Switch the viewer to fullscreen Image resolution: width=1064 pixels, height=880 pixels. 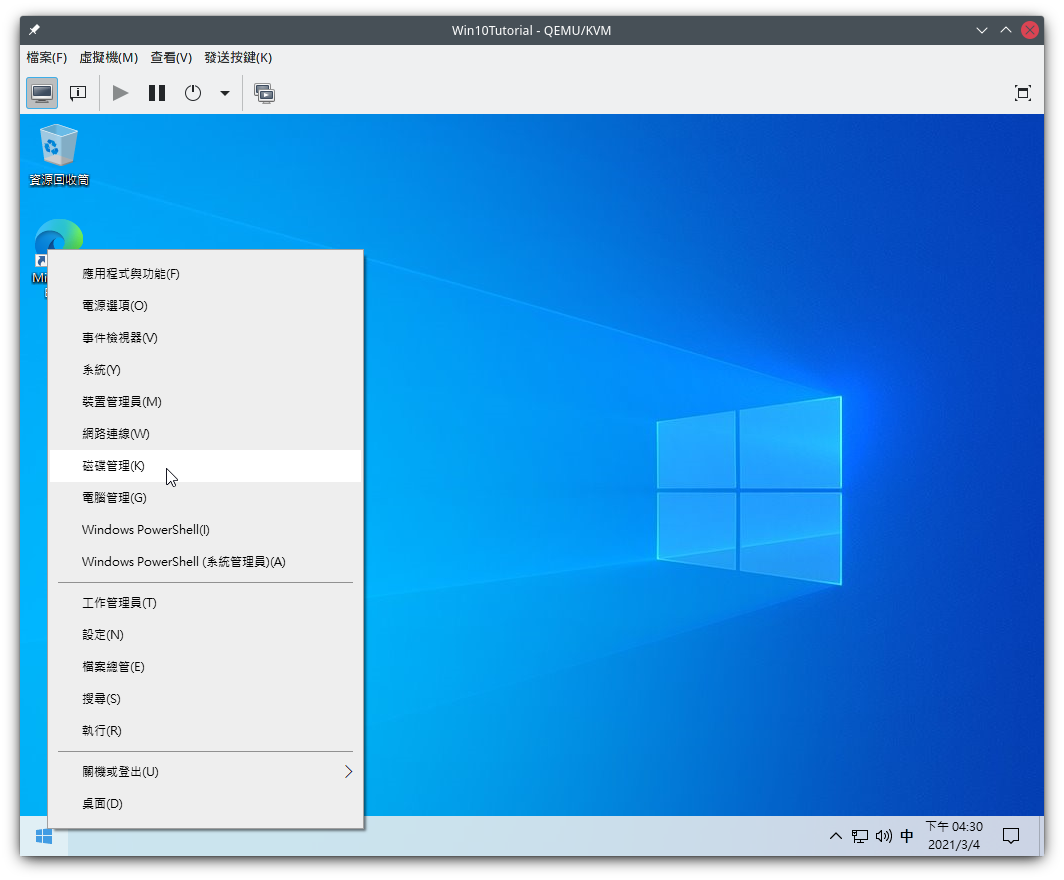point(1022,93)
